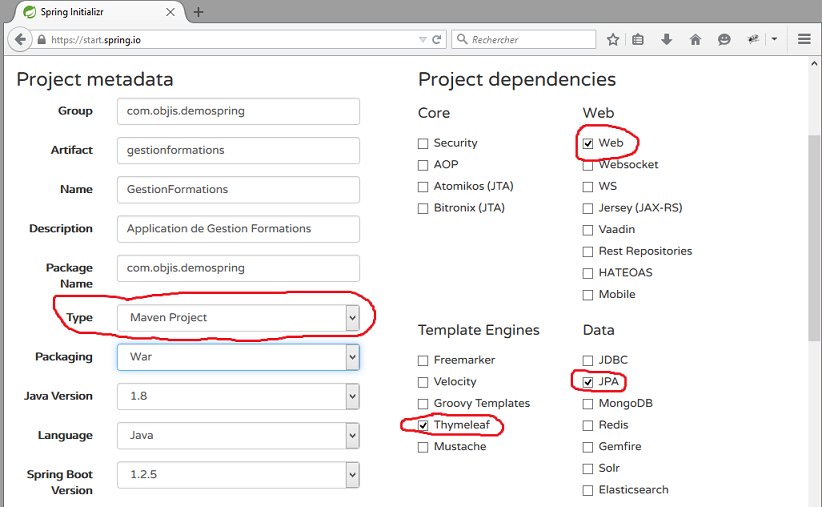Go back with the browser back arrow
822x507 pixels.
[x=19, y=39]
